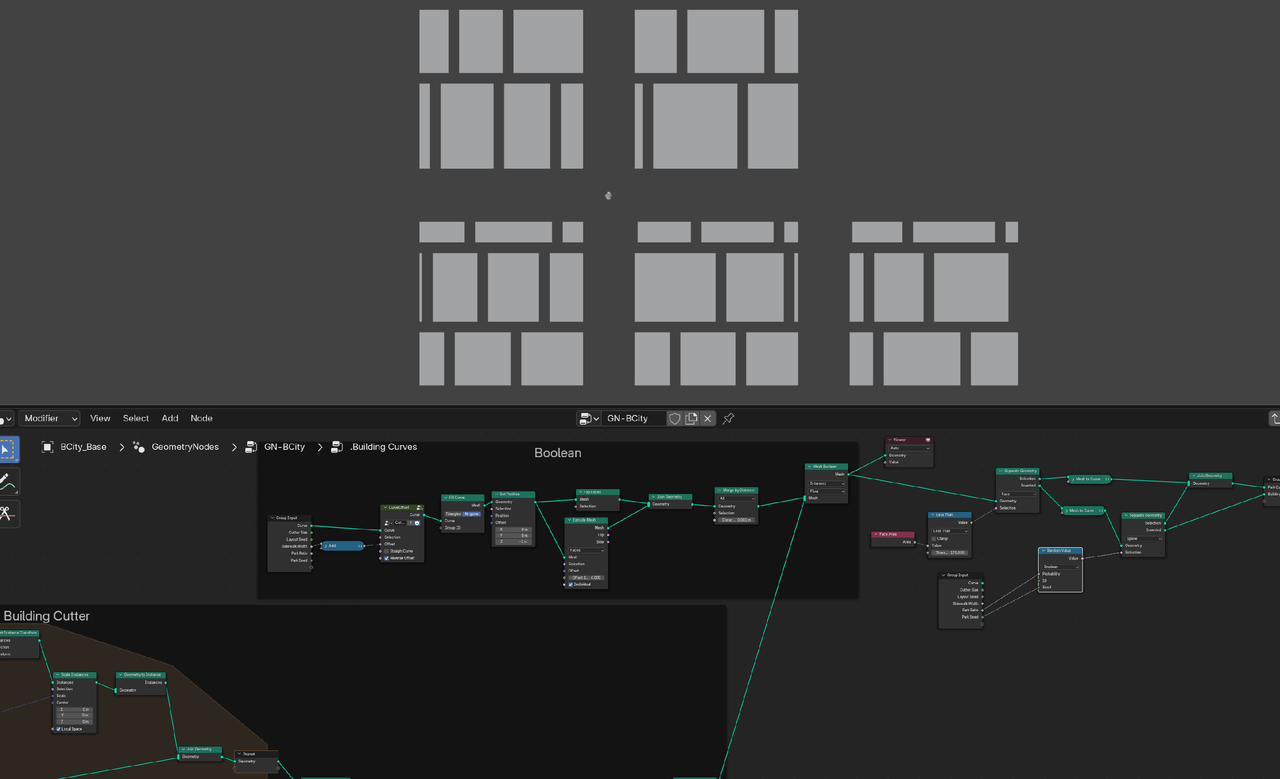Go to GeometryNodes in the breadcrumb

coord(185,447)
